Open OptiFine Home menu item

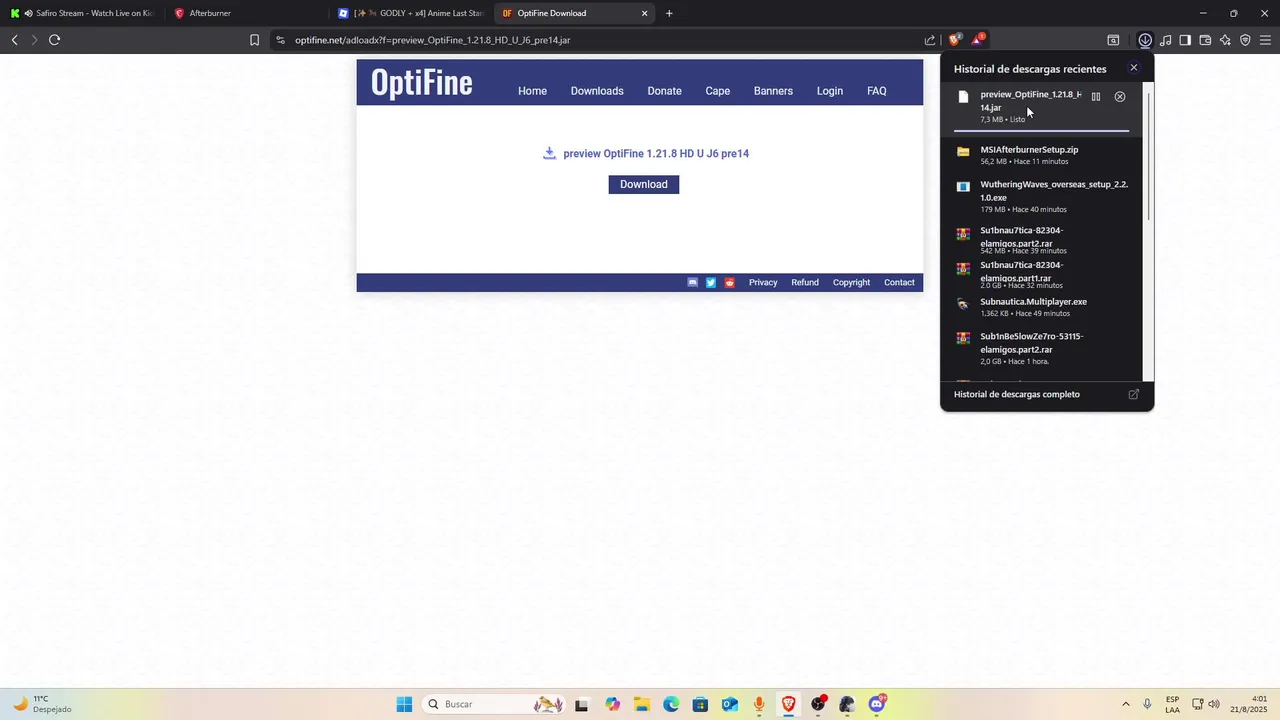(x=532, y=91)
